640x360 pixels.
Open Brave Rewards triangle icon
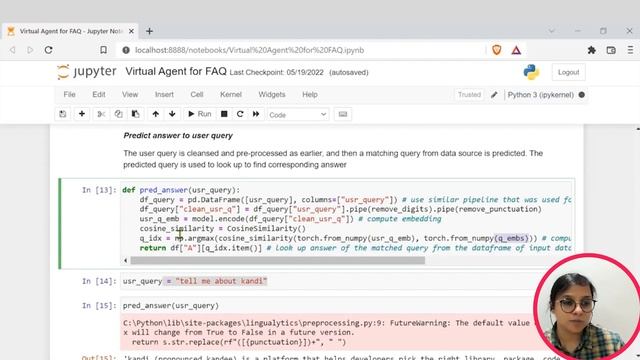(516, 50)
